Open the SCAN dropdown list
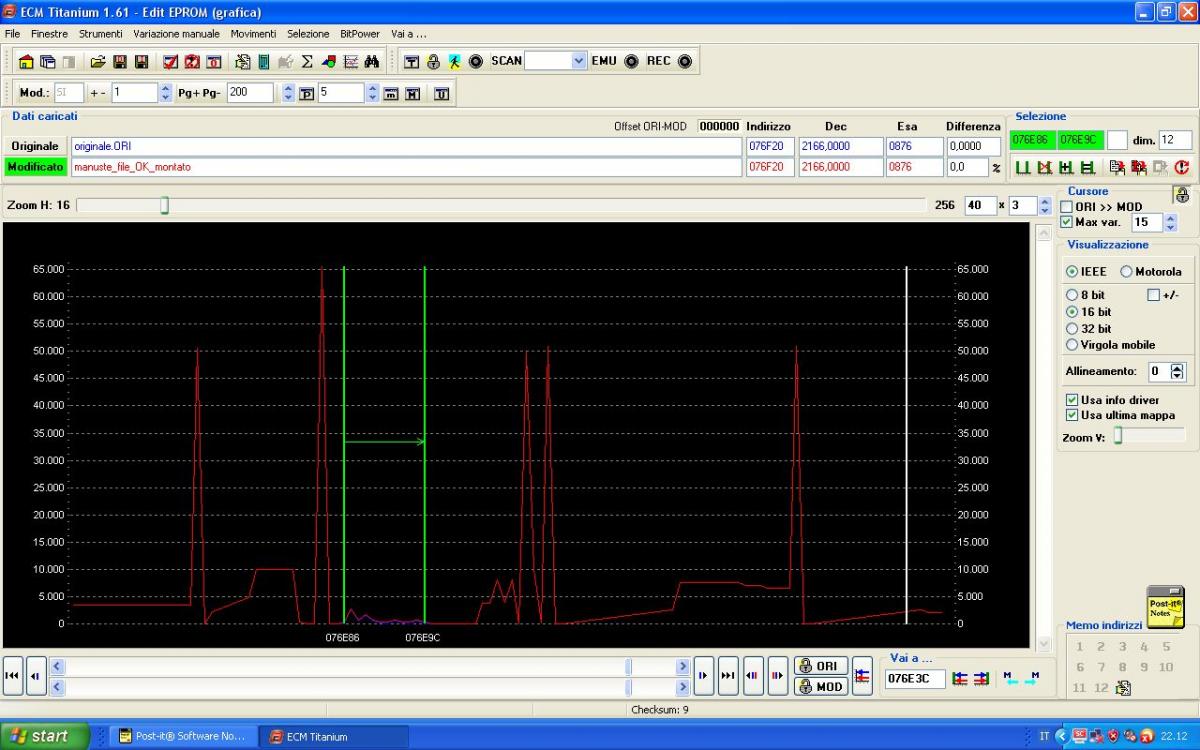 pyautogui.click(x=579, y=61)
